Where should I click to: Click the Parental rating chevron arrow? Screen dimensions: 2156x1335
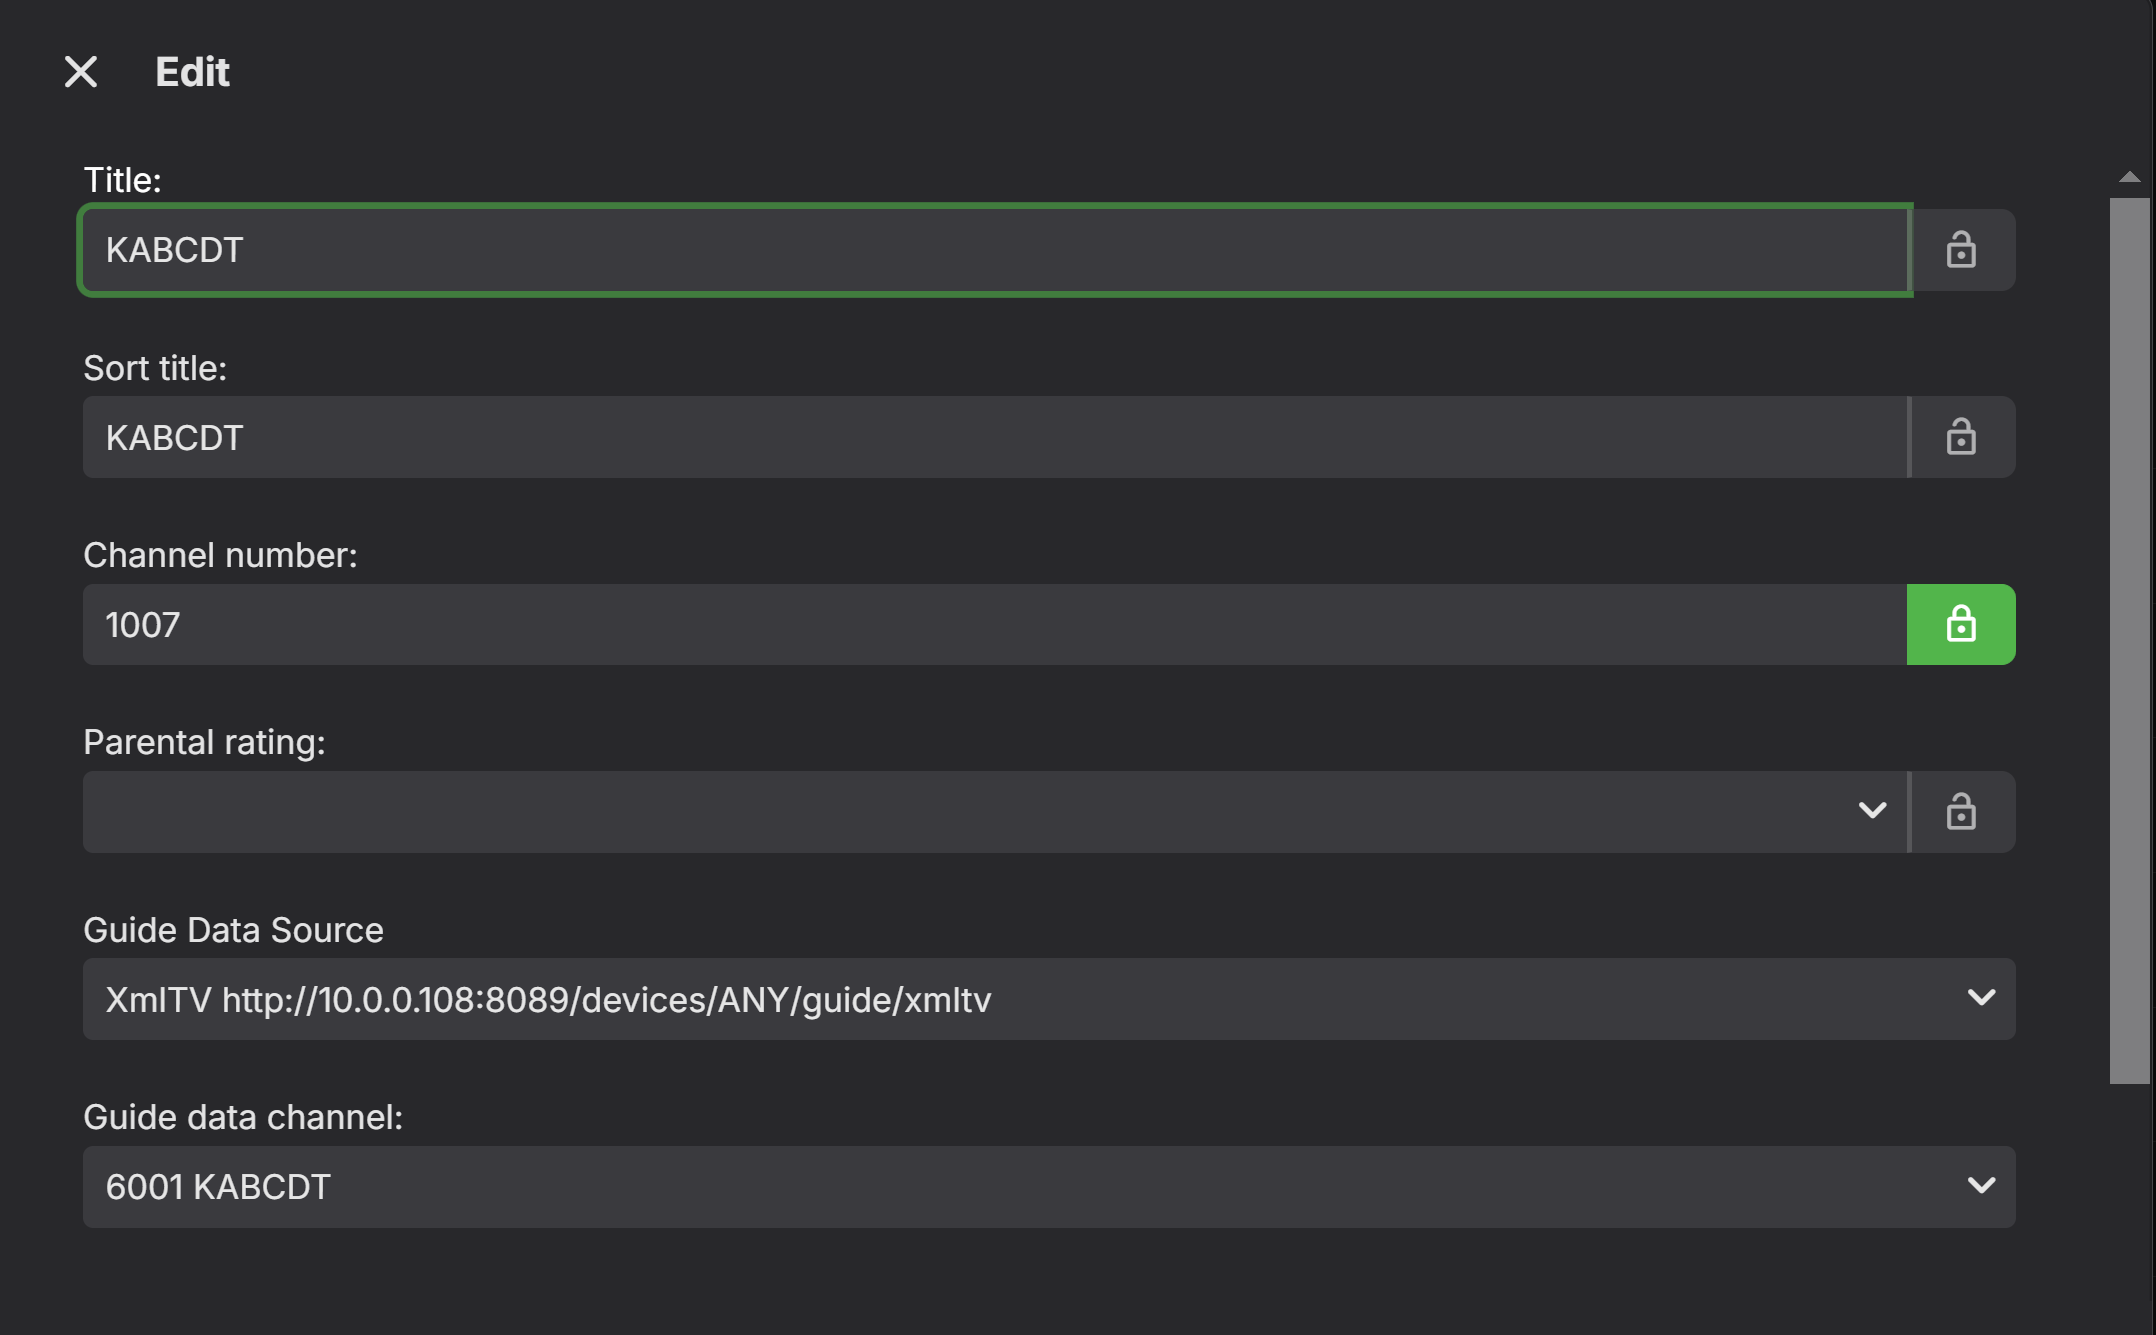pos(1872,810)
